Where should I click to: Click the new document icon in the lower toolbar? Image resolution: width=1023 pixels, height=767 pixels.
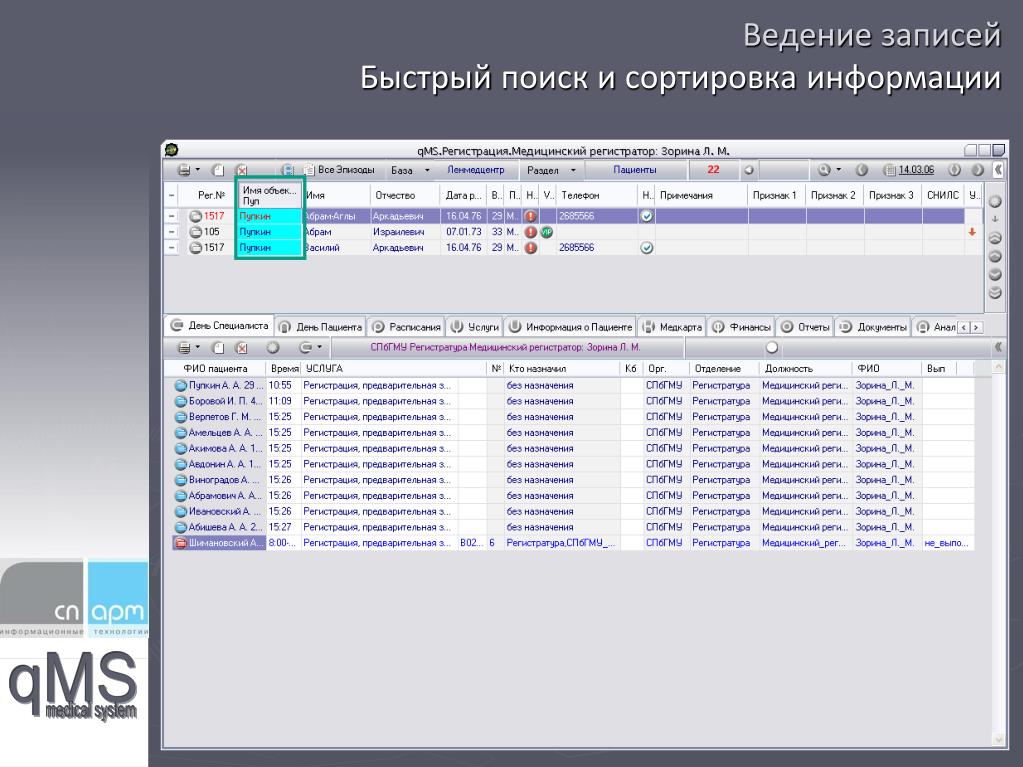click(218, 348)
